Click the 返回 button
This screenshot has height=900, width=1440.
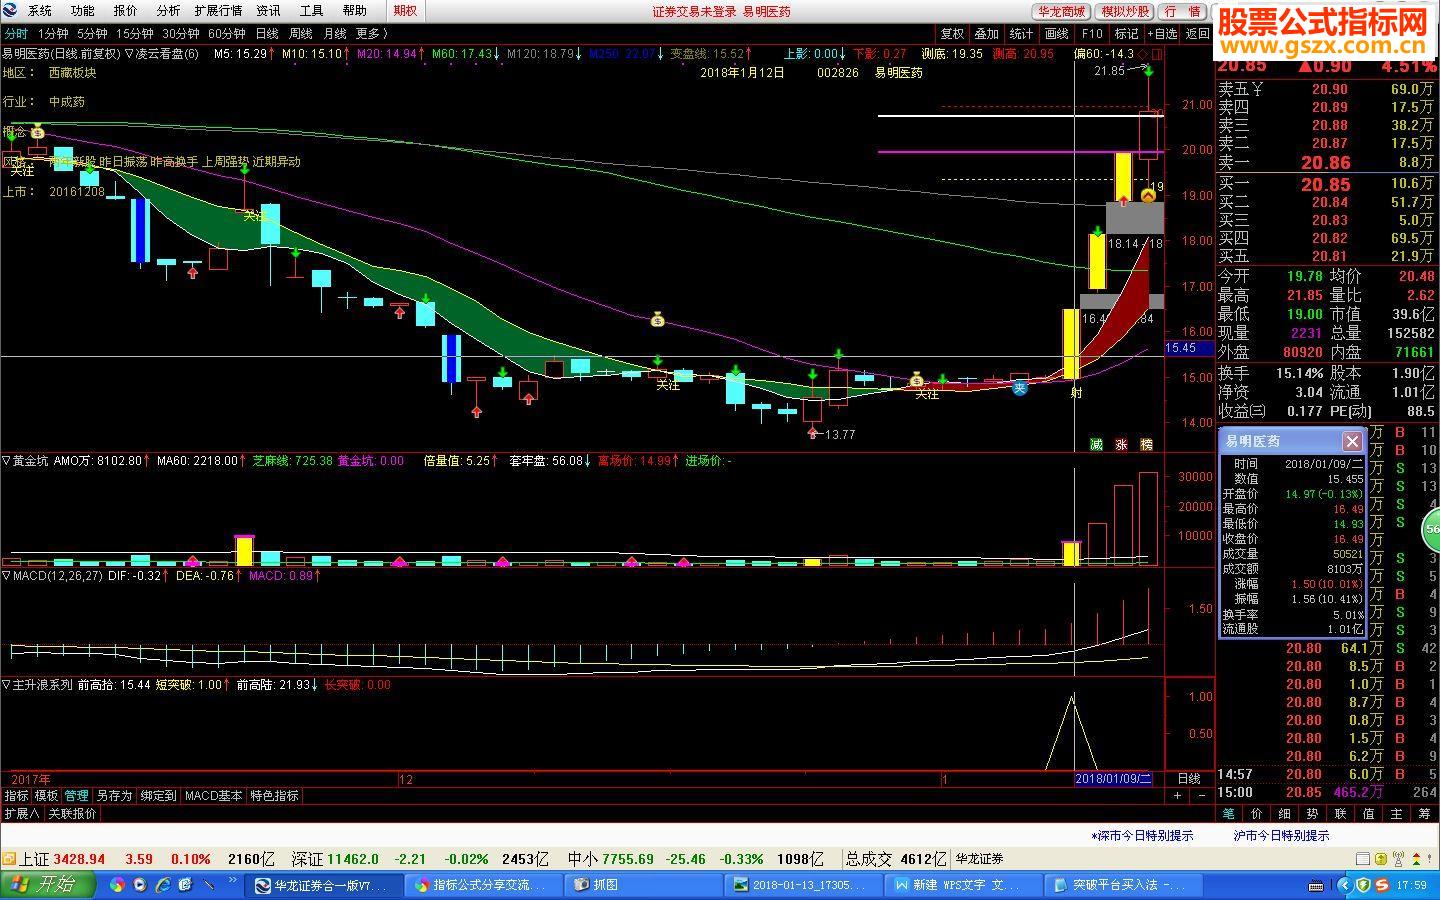tap(1197, 33)
